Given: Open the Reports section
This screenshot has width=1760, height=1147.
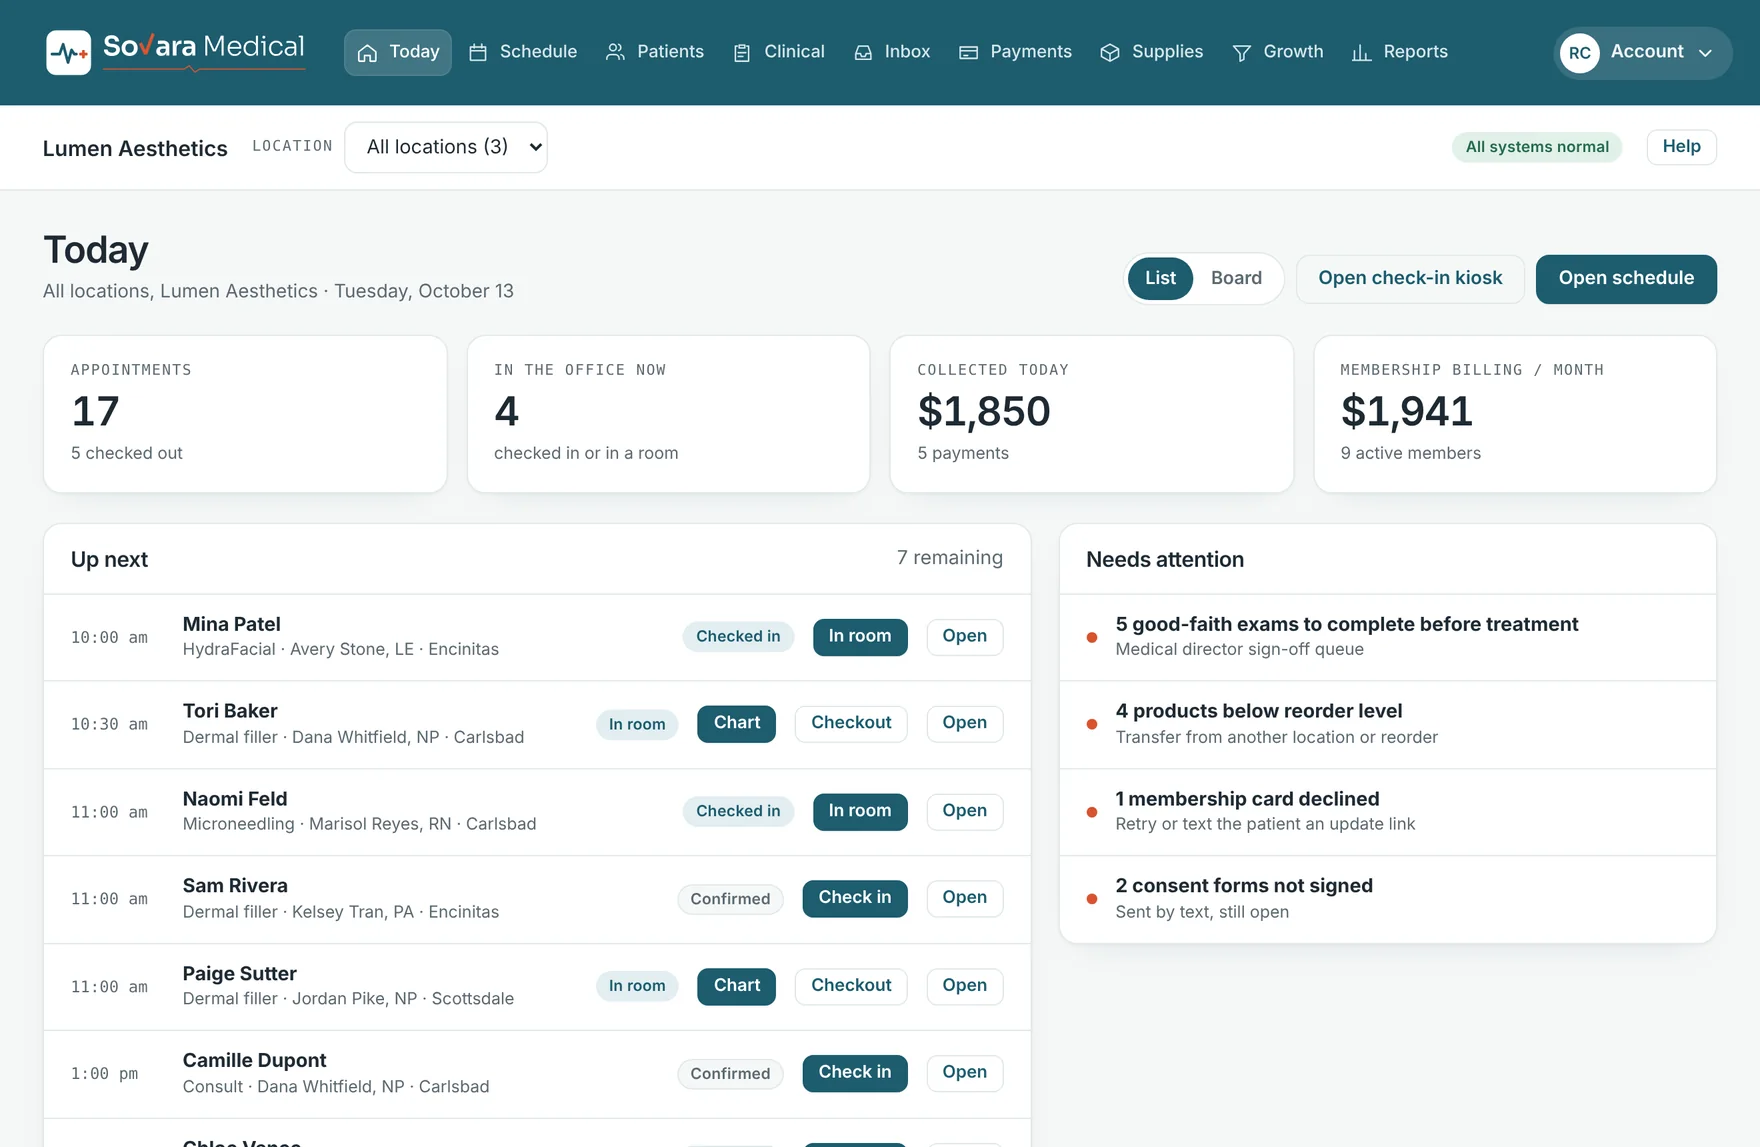Looking at the screenshot, I should tap(1400, 52).
